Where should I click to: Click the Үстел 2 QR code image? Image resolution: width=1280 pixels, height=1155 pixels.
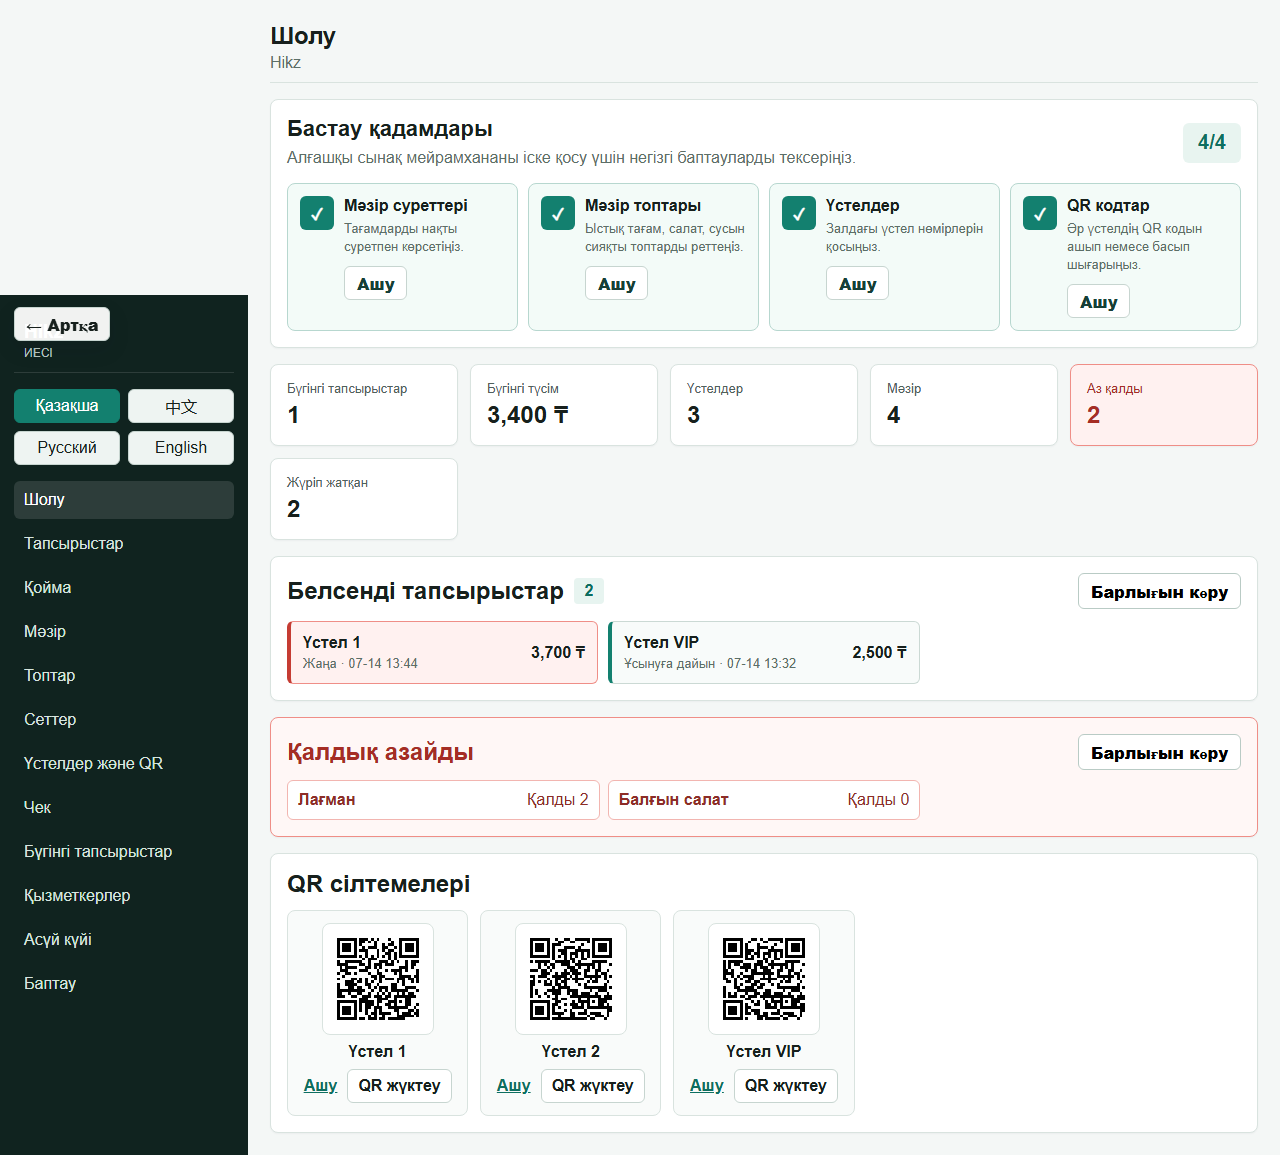pyautogui.click(x=571, y=979)
